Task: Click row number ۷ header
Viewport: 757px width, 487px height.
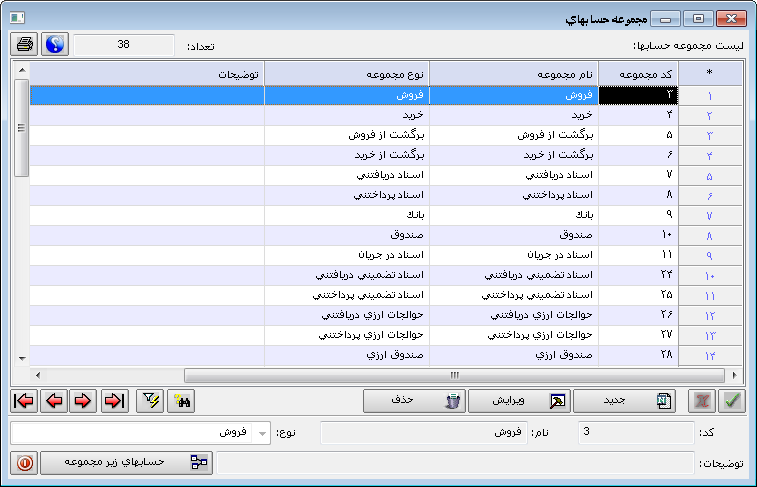Action: point(710,215)
